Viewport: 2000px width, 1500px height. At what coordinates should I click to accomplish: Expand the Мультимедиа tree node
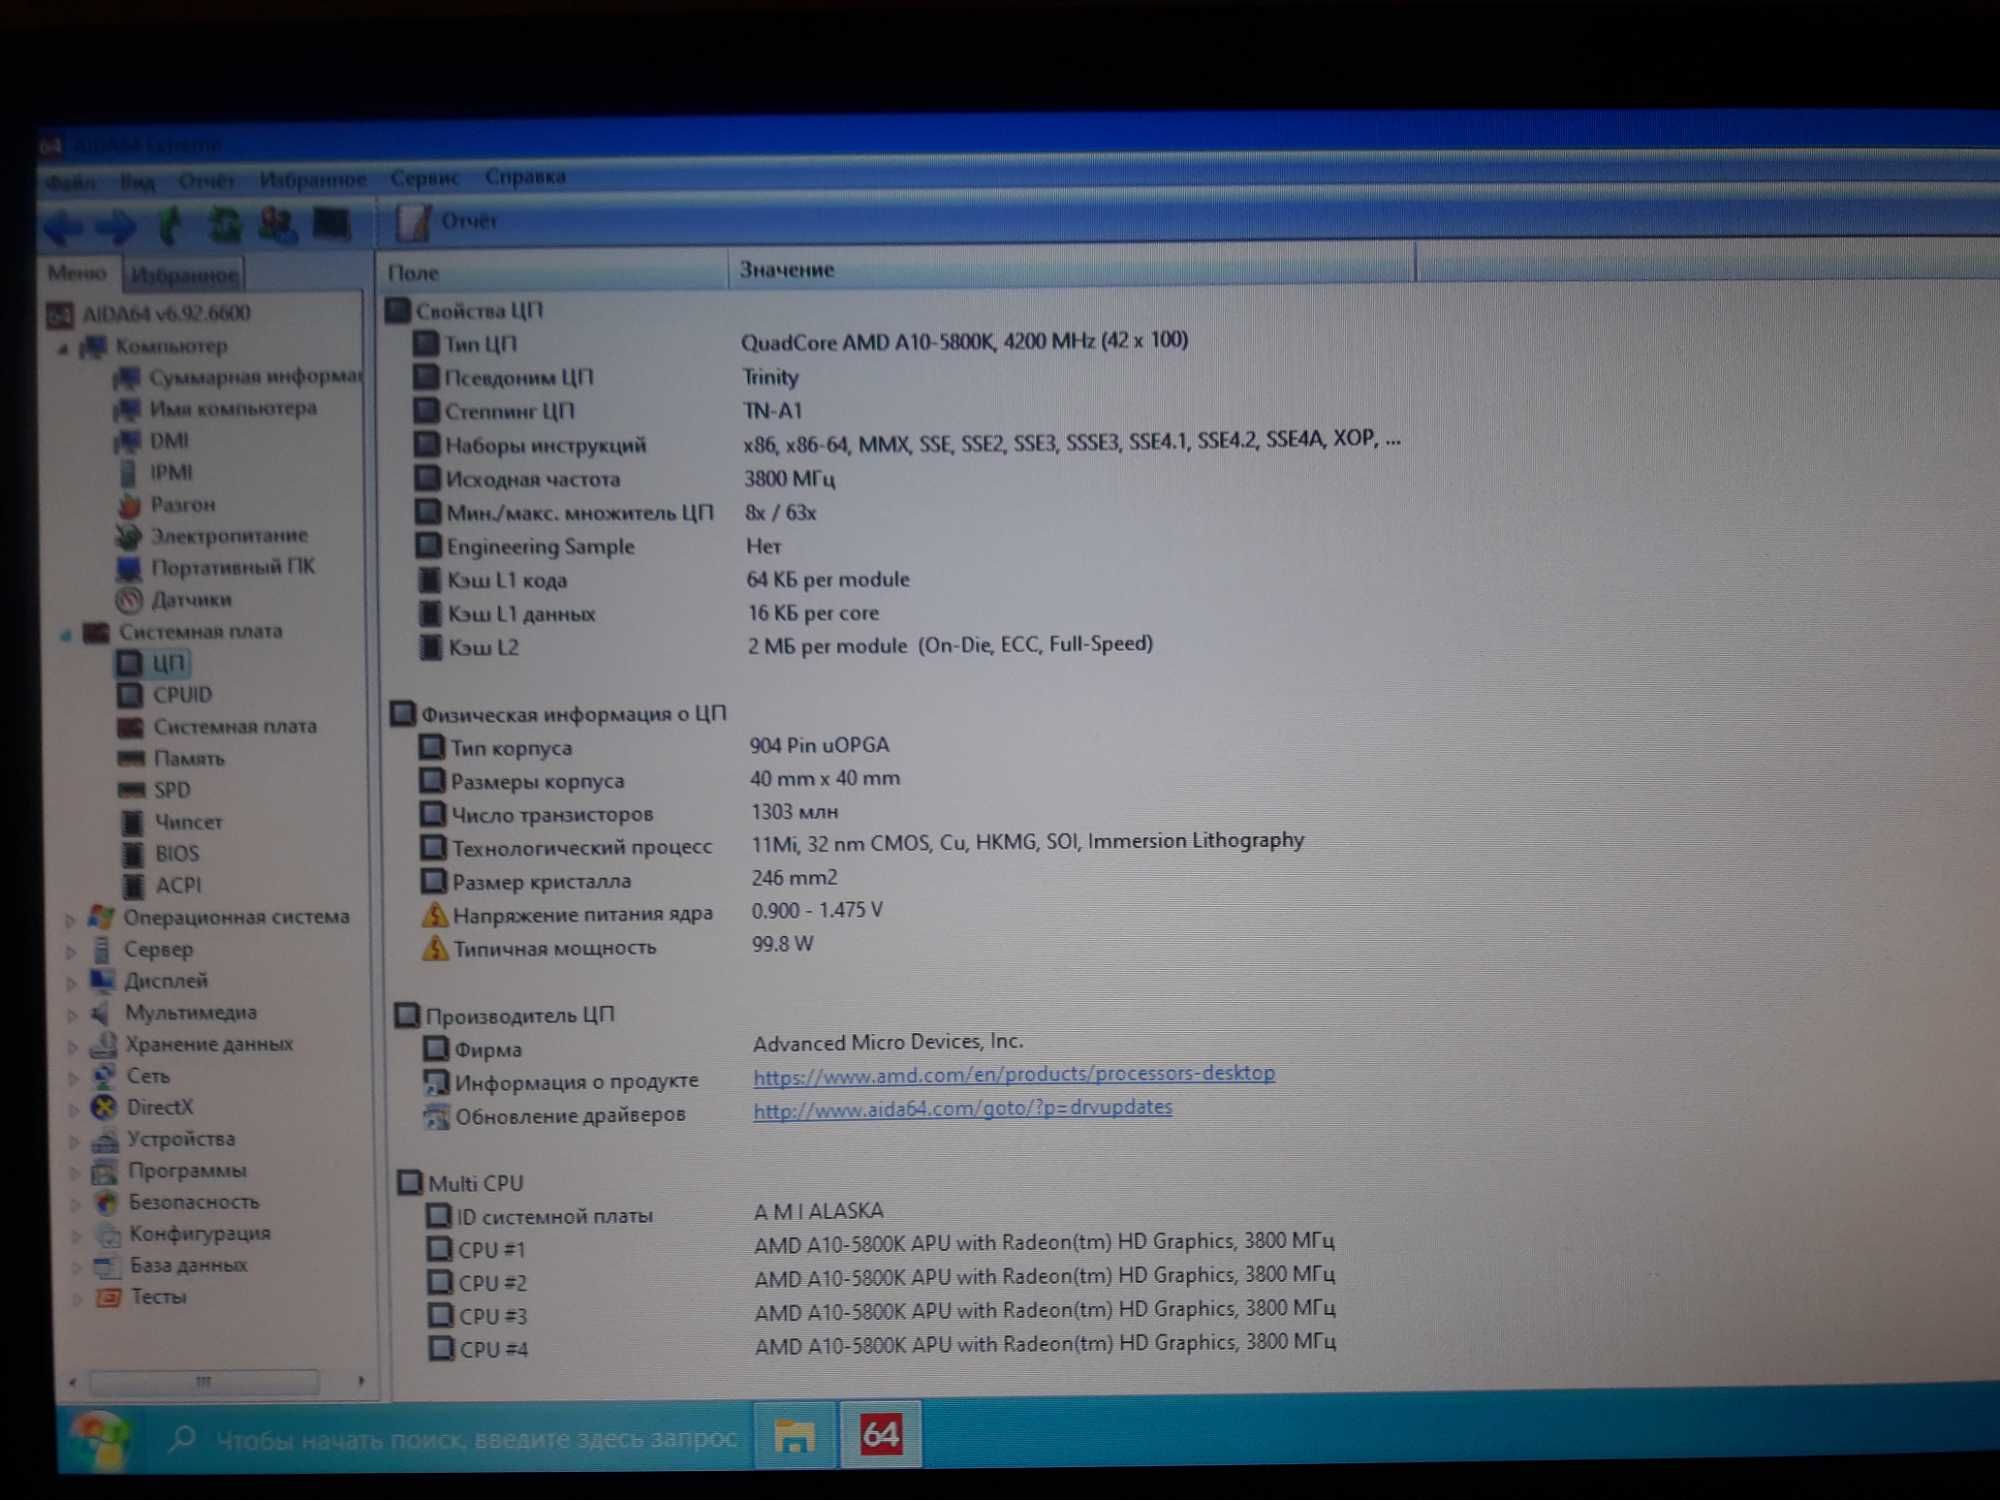[72, 1015]
